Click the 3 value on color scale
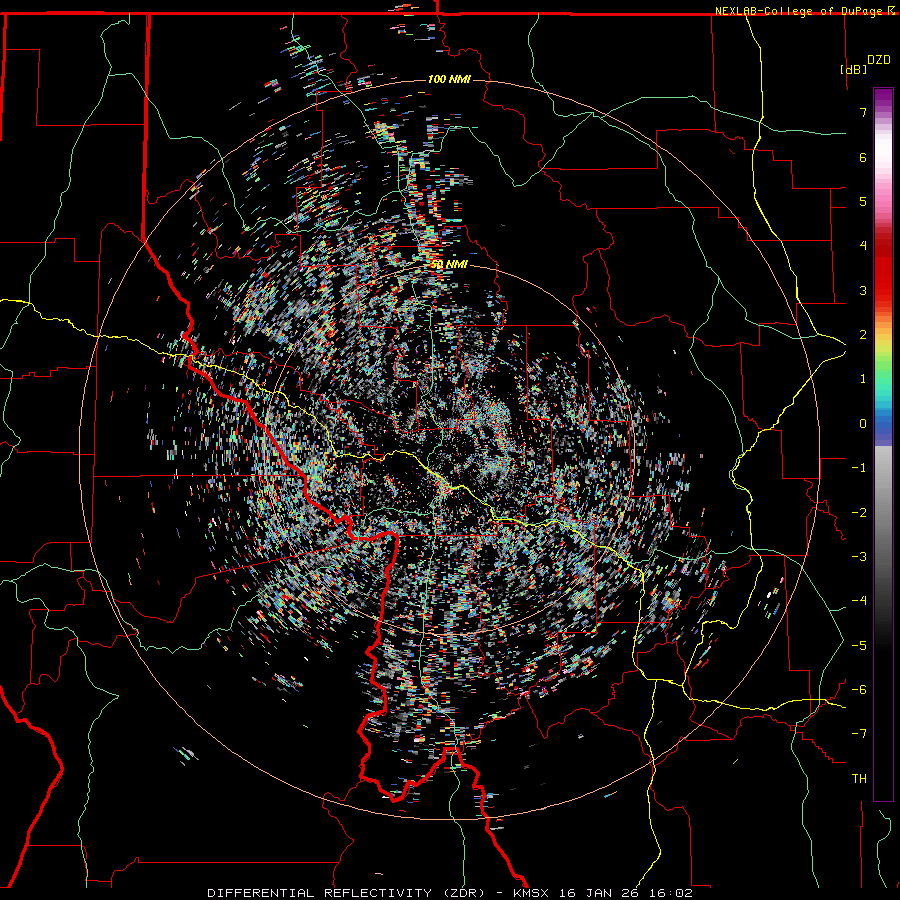Image resolution: width=900 pixels, height=900 pixels. click(x=863, y=290)
